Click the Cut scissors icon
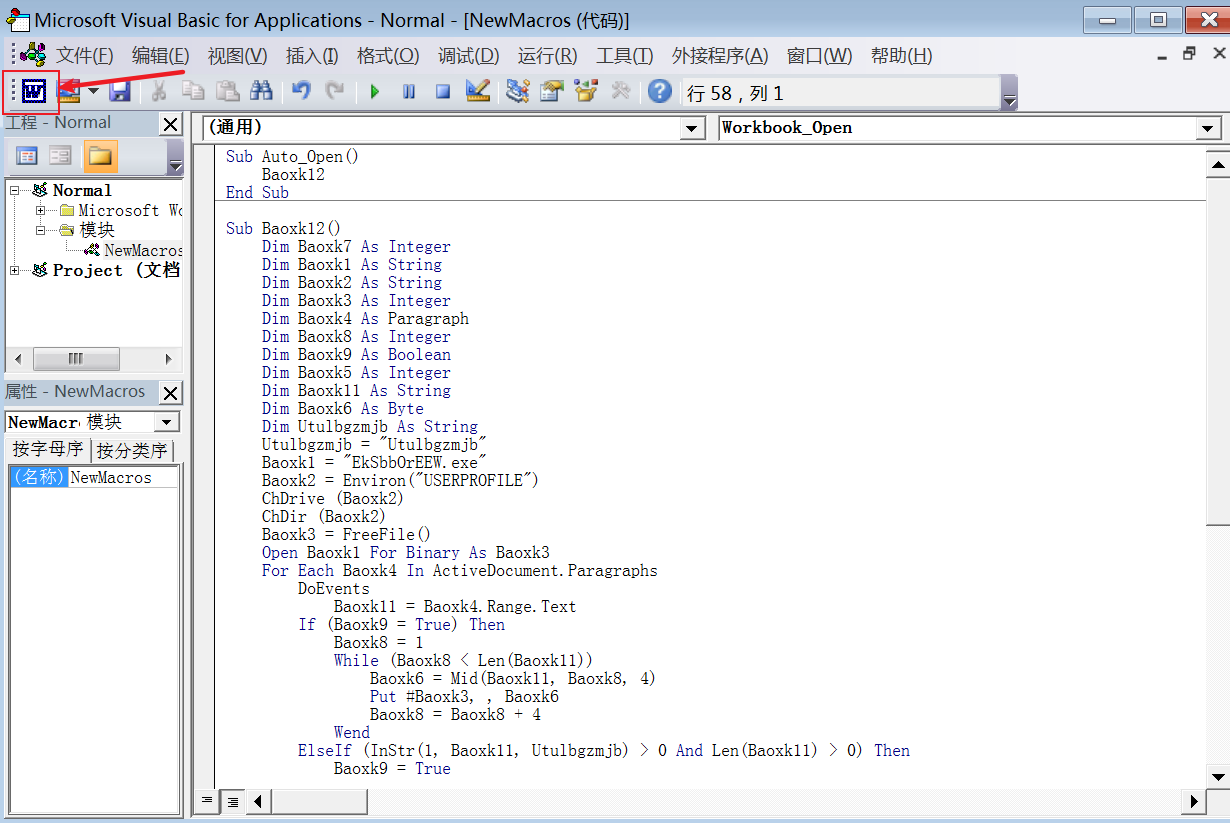Screen dimensions: 1230x823 pos(158,92)
